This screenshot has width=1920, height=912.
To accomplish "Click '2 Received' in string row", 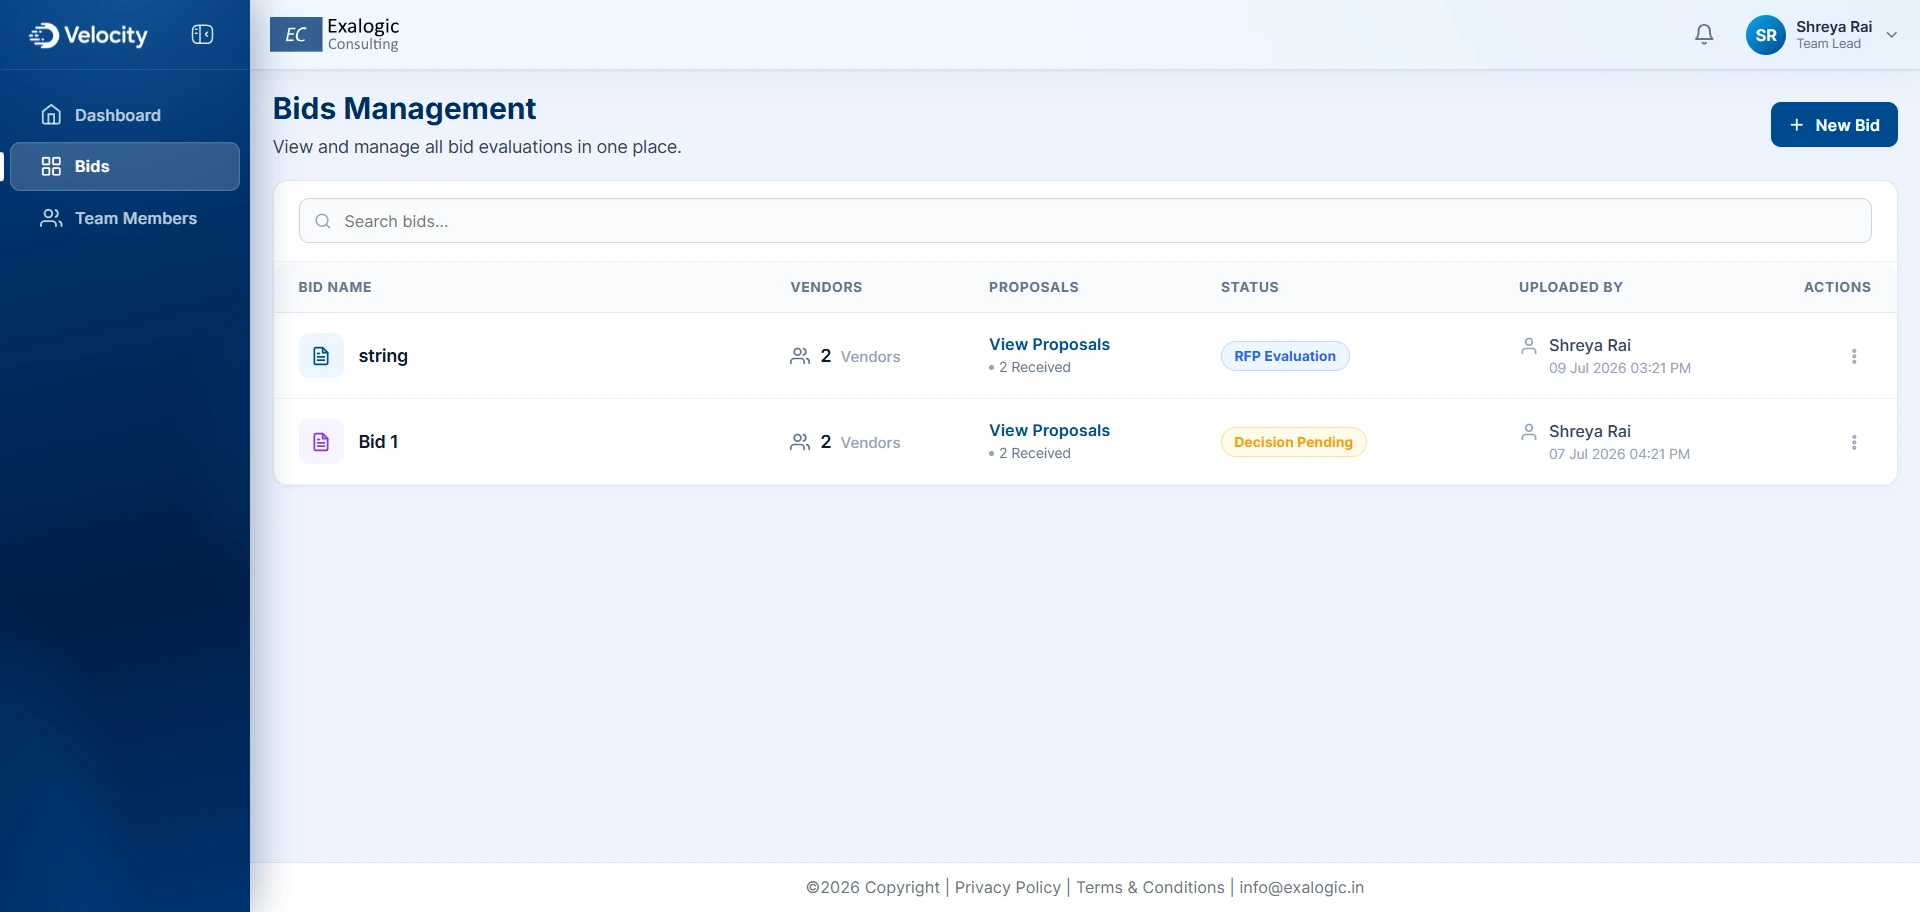I will point(1035,367).
